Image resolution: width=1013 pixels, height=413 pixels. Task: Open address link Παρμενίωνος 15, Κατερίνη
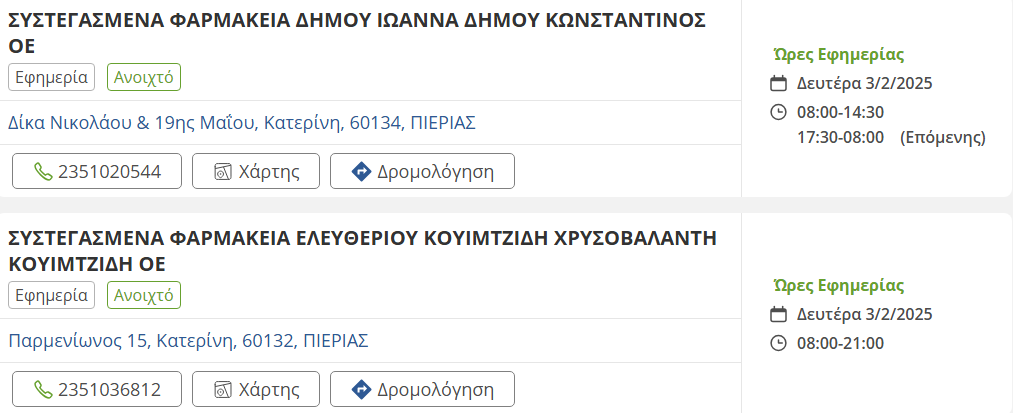tap(188, 341)
